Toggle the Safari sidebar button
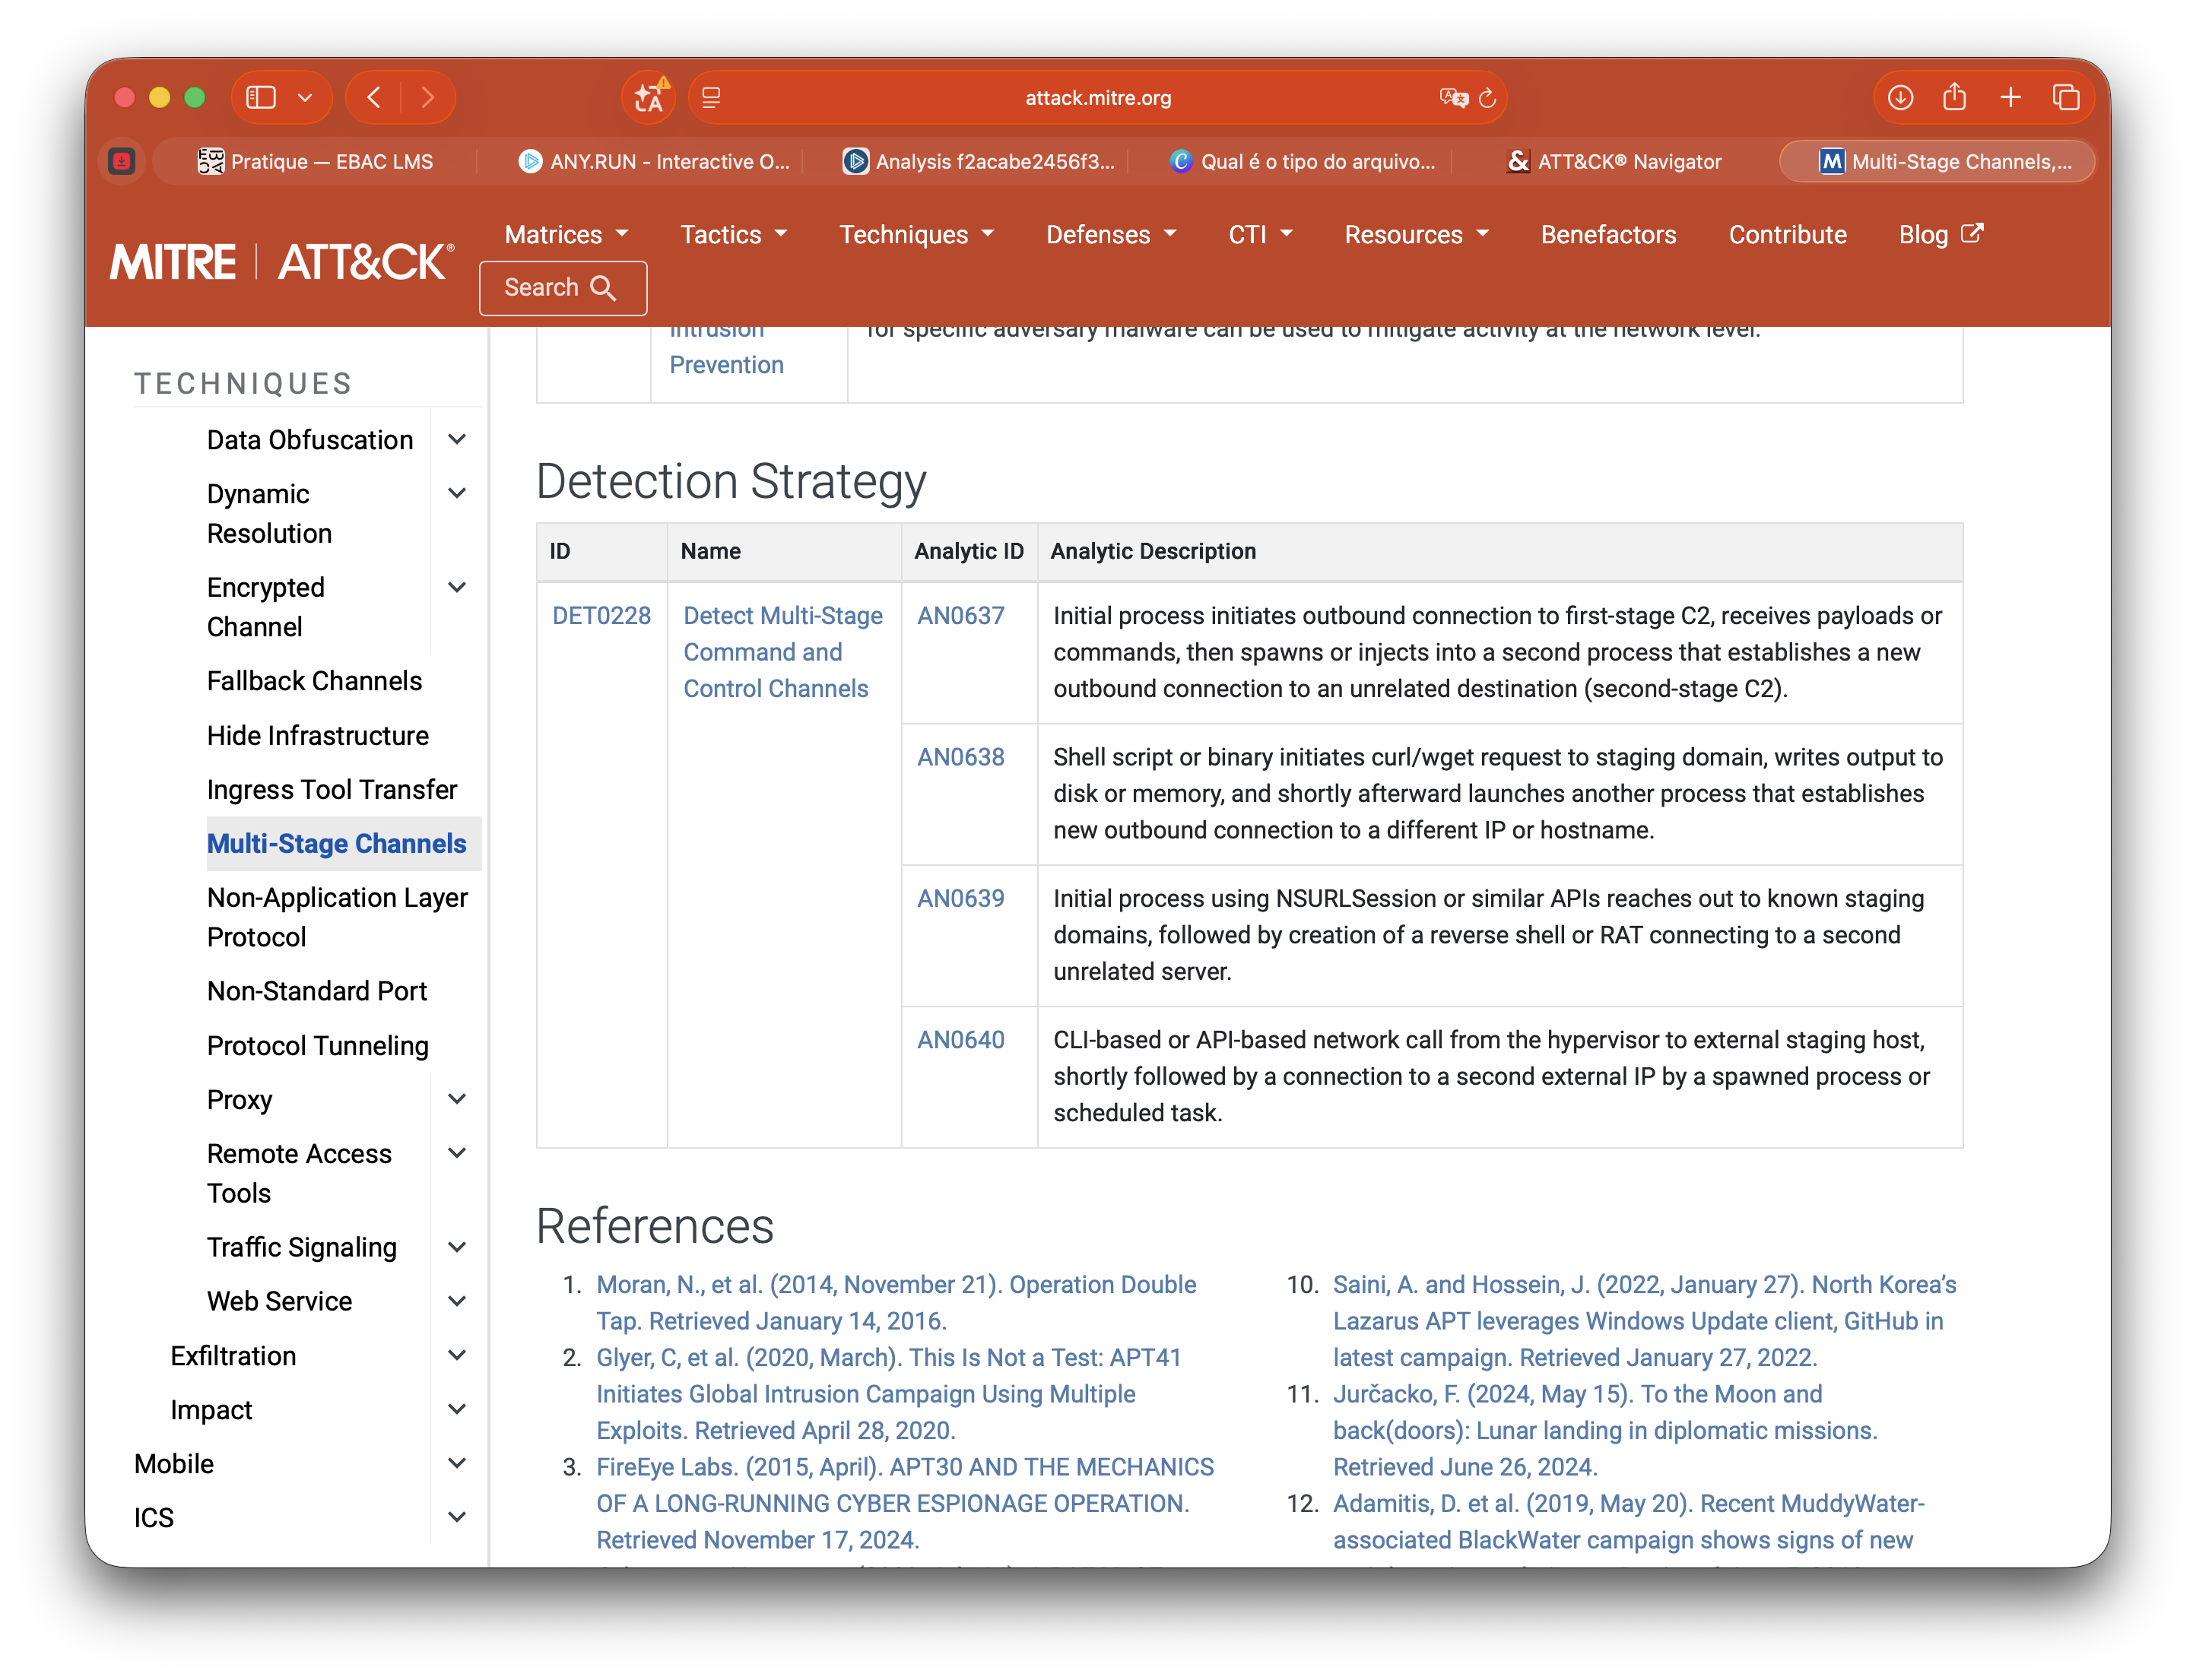Image resolution: width=2196 pixels, height=1680 pixels. pos(261,97)
